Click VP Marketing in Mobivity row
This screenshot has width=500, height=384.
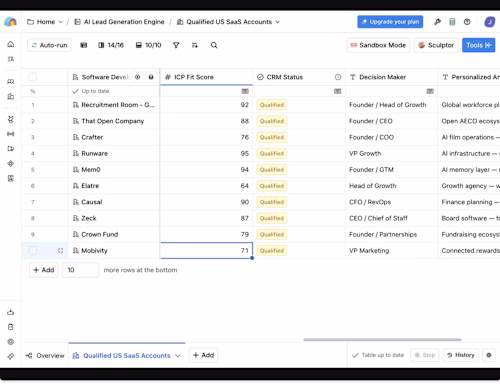pyautogui.click(x=369, y=251)
